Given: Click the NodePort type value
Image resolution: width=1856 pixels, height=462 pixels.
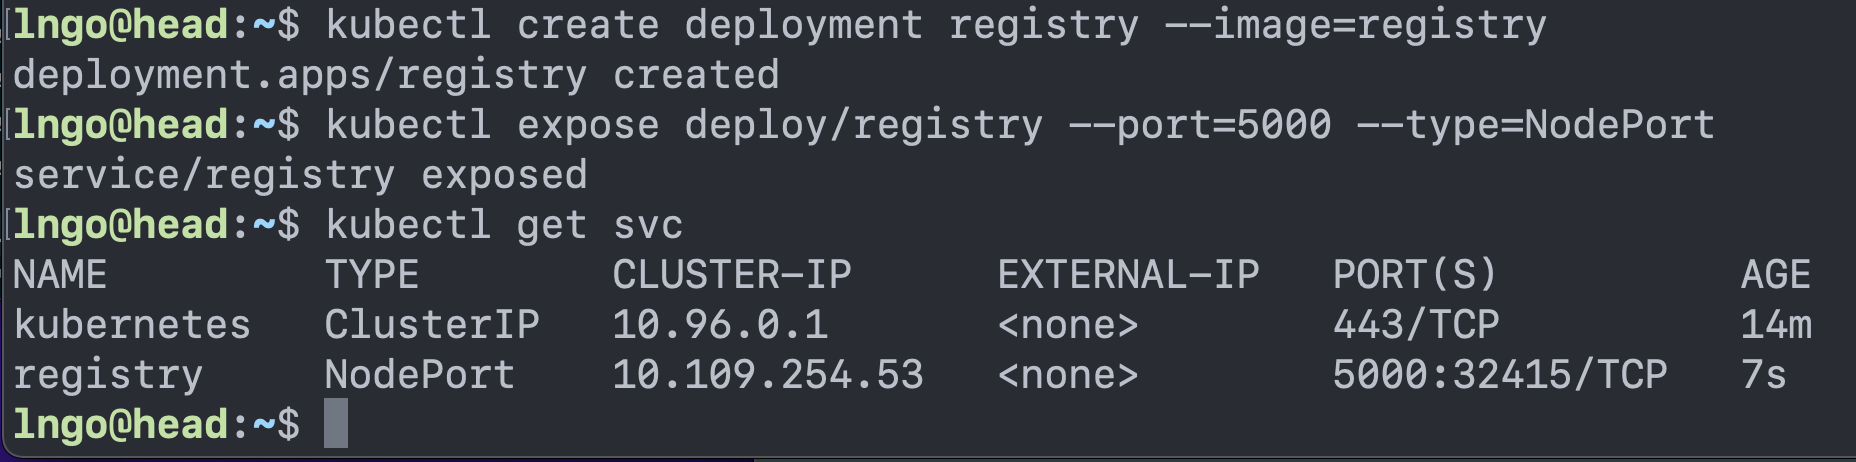Looking at the screenshot, I should [x=420, y=375].
